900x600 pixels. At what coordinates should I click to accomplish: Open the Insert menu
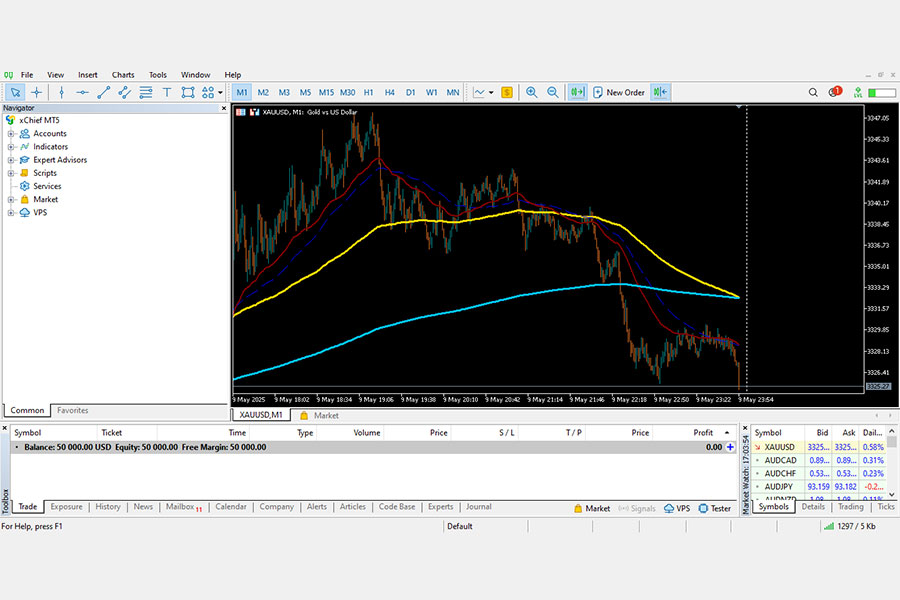[x=88, y=75]
